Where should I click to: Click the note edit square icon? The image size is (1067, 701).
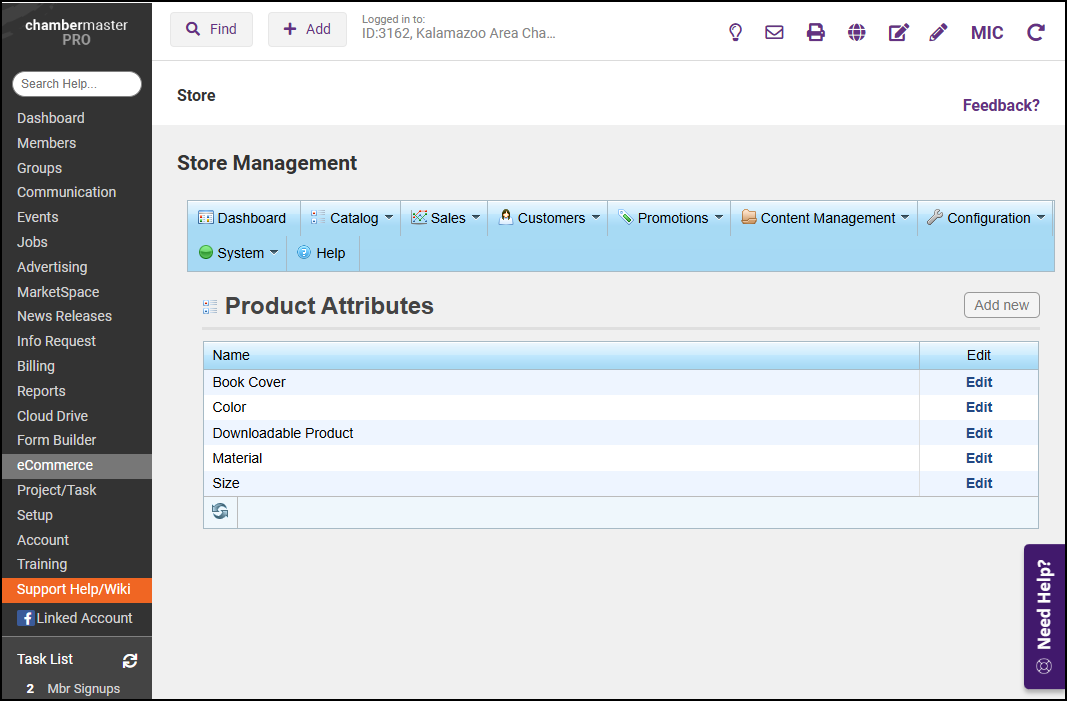click(898, 32)
